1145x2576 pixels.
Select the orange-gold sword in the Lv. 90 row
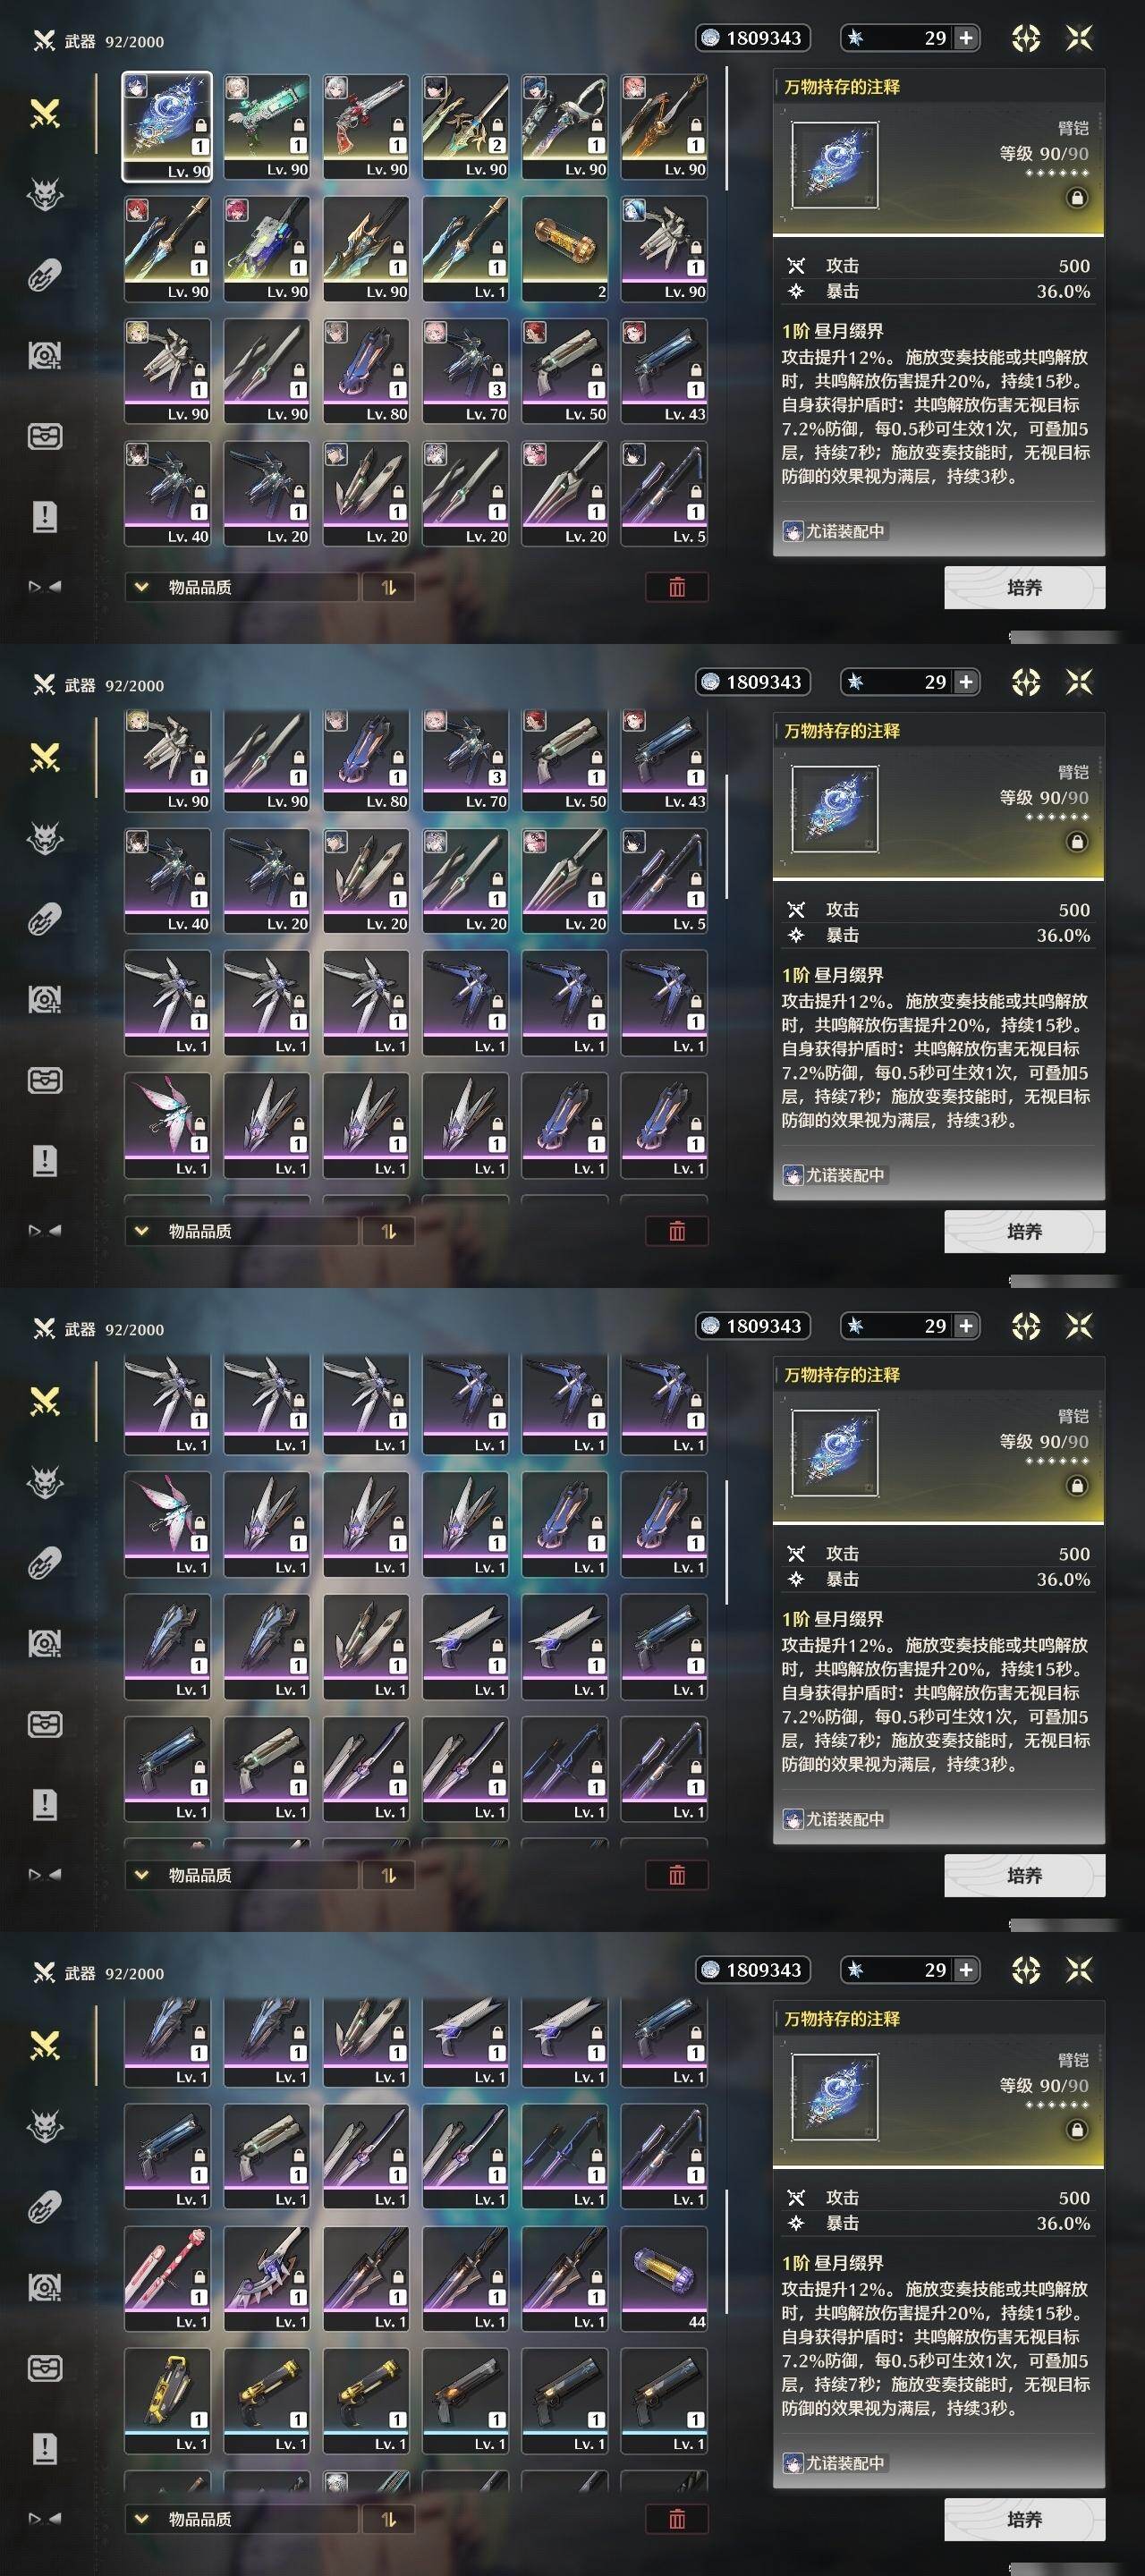tap(664, 126)
